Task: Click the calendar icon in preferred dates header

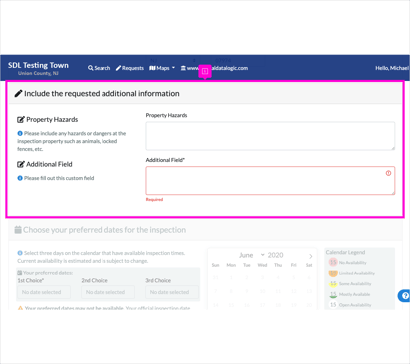Action: coord(18,230)
